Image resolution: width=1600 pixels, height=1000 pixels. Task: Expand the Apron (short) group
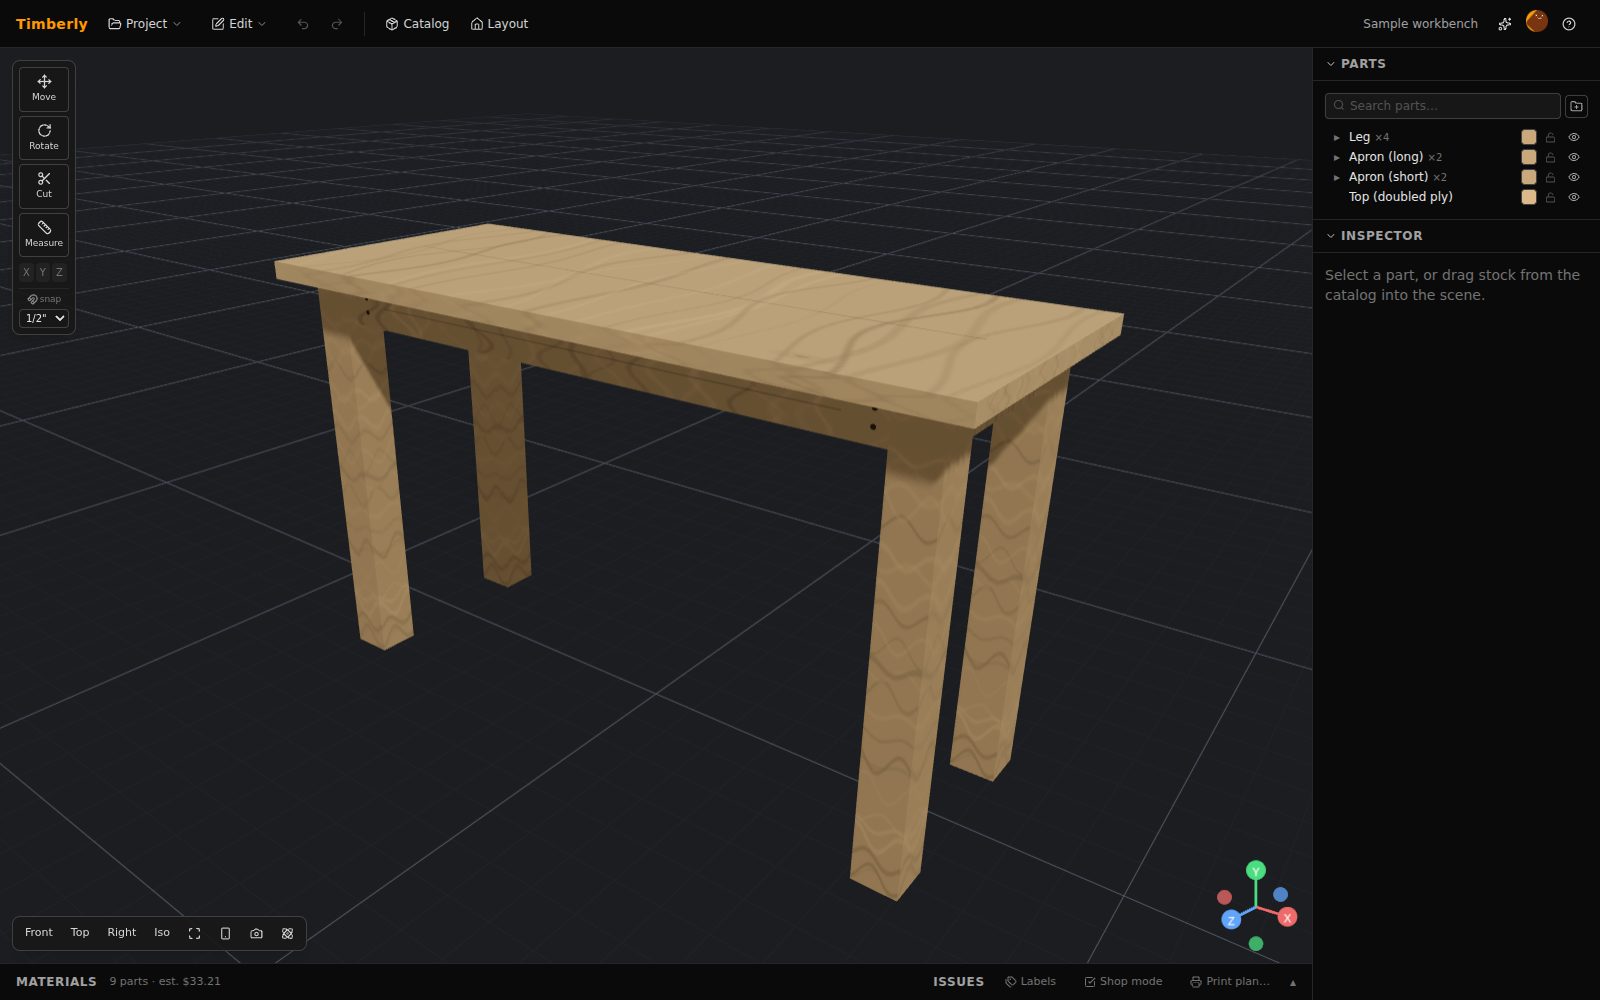click(x=1337, y=177)
